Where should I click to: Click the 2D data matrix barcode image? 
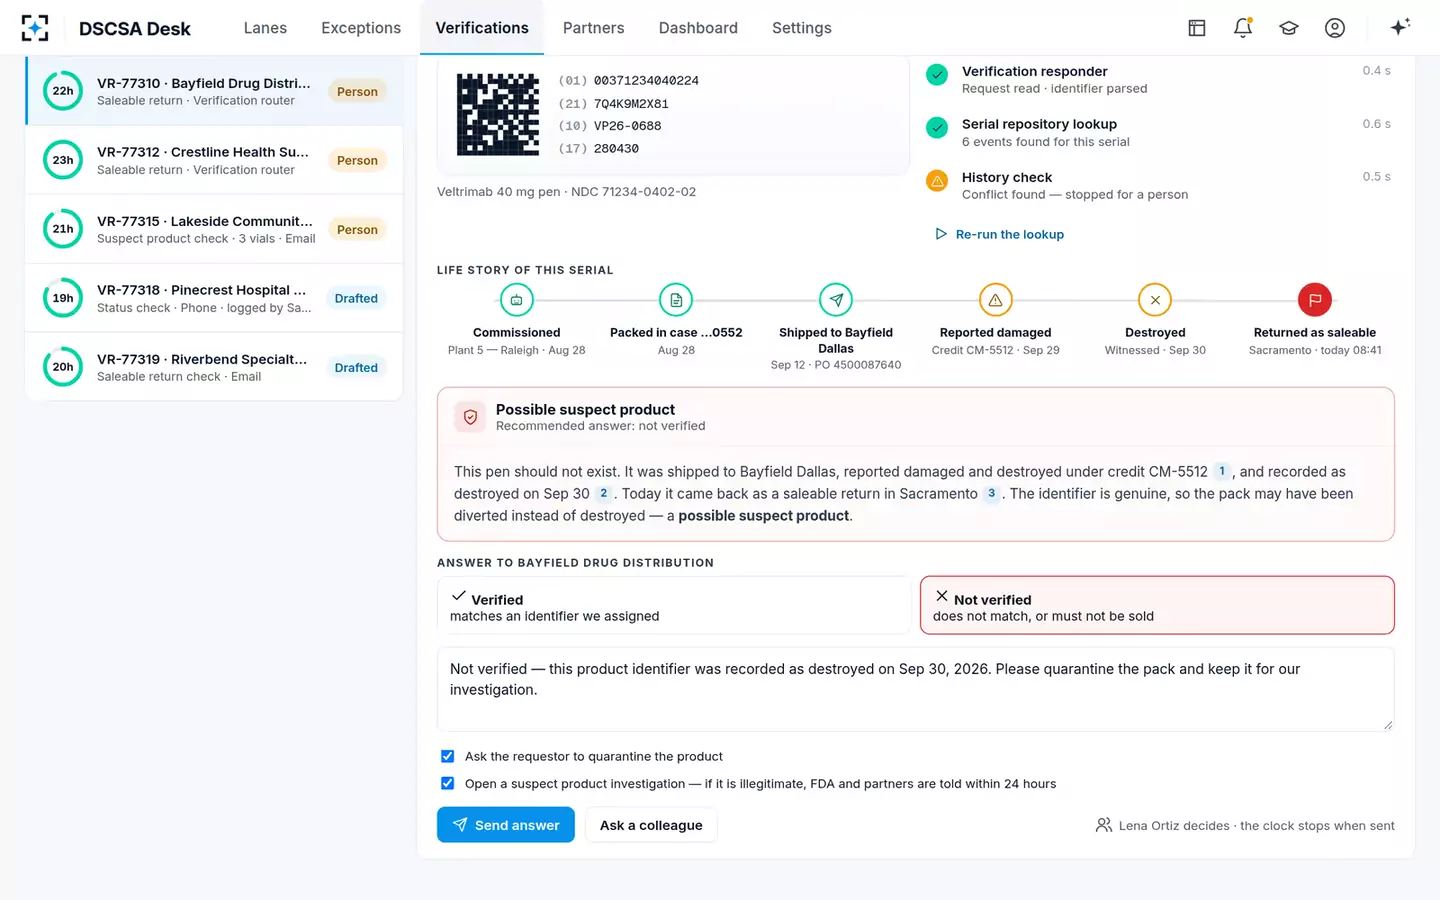tap(498, 114)
